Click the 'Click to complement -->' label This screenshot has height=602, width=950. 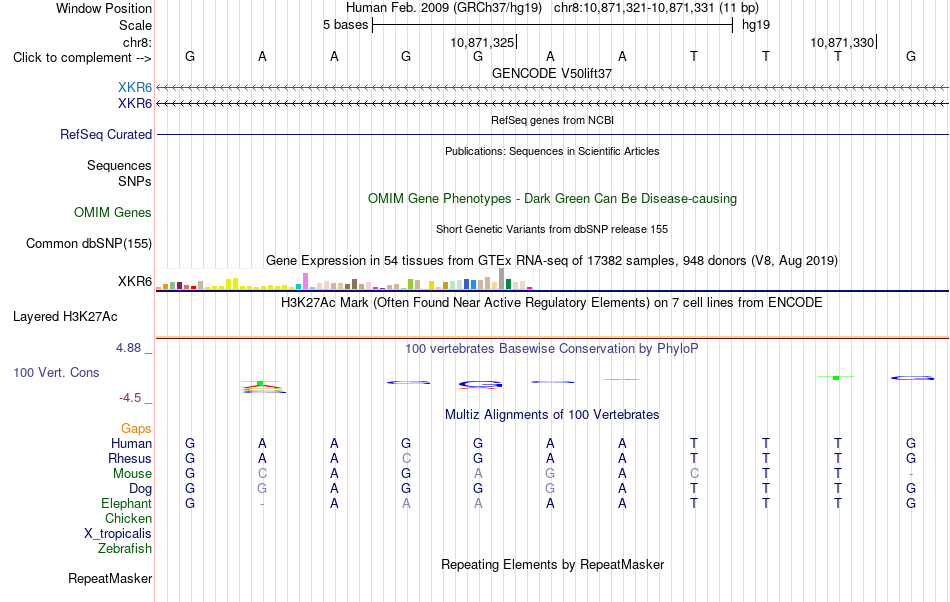[x=82, y=58]
